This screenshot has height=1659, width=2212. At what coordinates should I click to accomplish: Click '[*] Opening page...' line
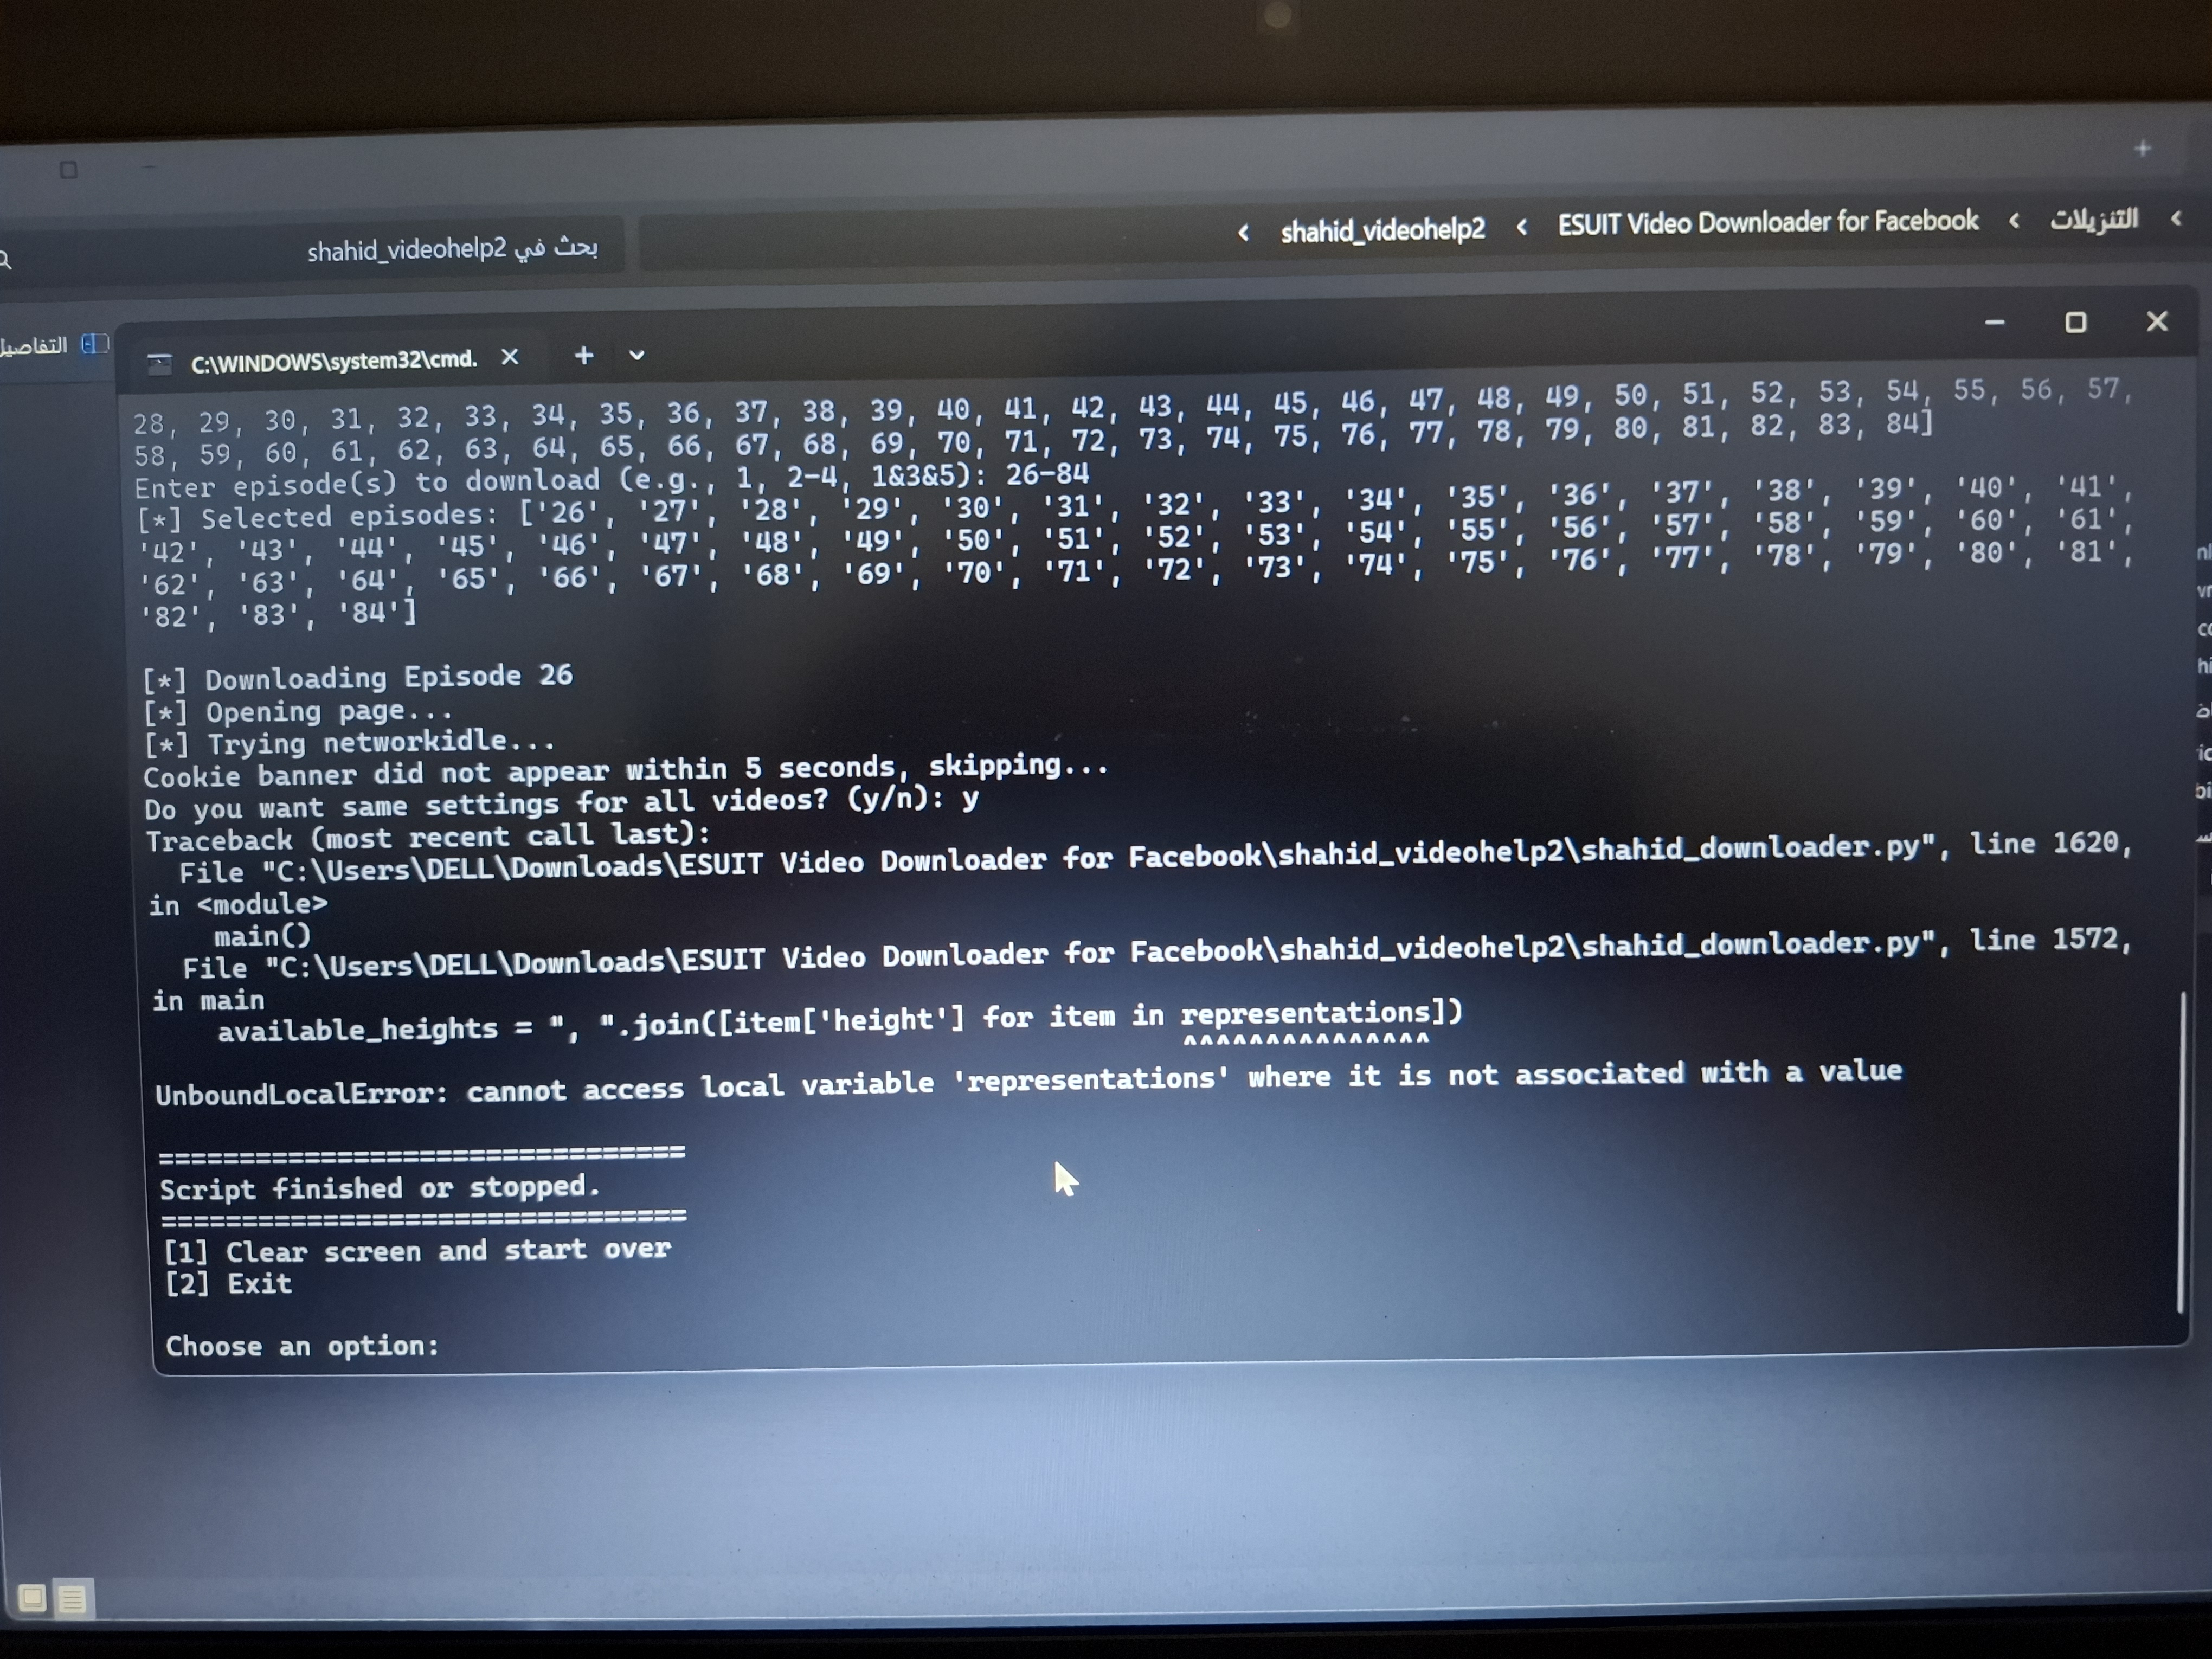tap(298, 712)
